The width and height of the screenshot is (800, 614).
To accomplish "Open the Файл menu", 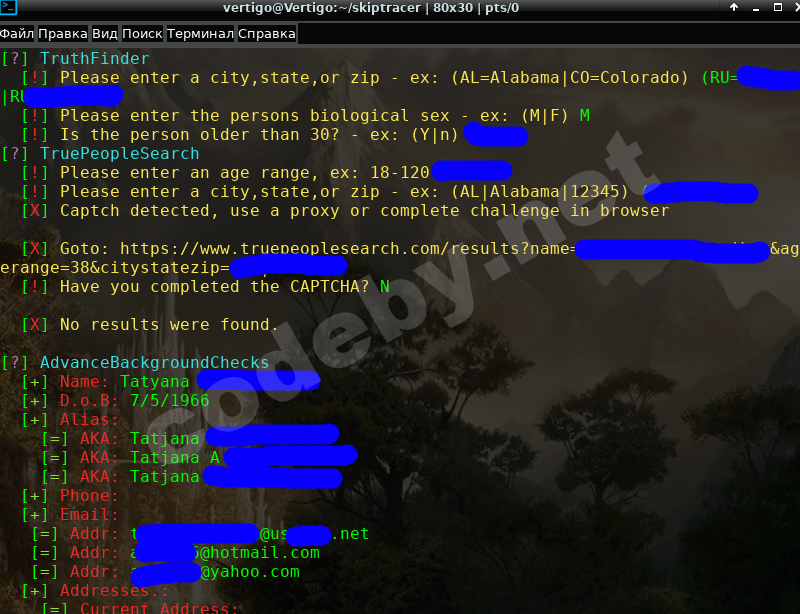I will click(17, 34).
